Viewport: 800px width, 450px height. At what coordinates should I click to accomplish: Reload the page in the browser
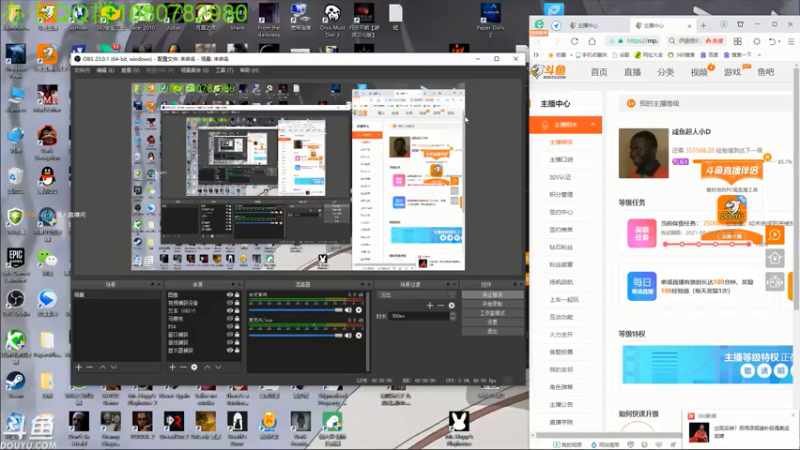pyautogui.click(x=574, y=41)
